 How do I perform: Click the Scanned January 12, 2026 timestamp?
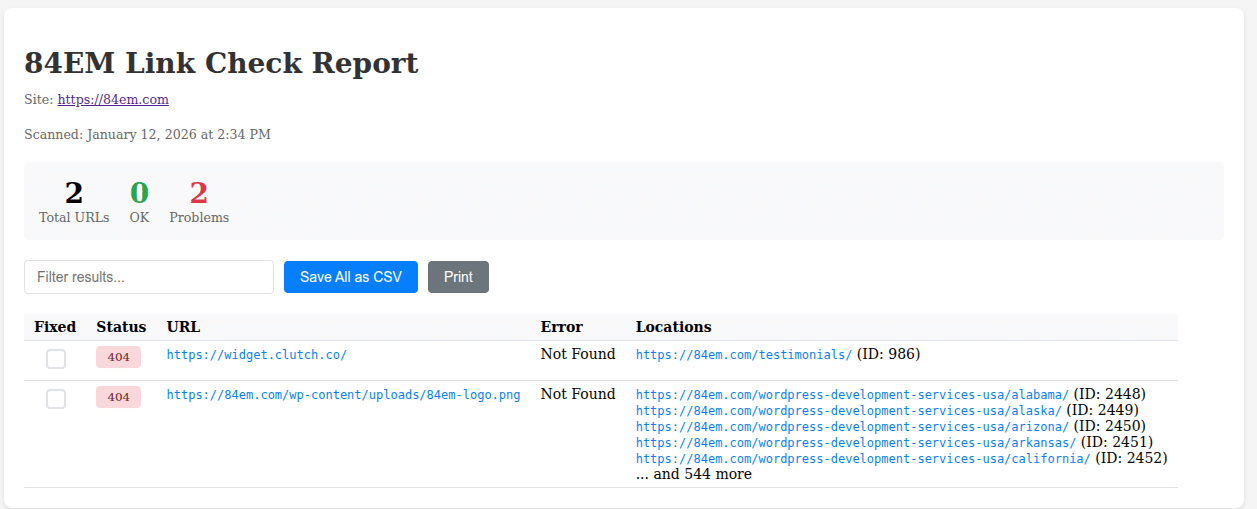click(x=147, y=134)
